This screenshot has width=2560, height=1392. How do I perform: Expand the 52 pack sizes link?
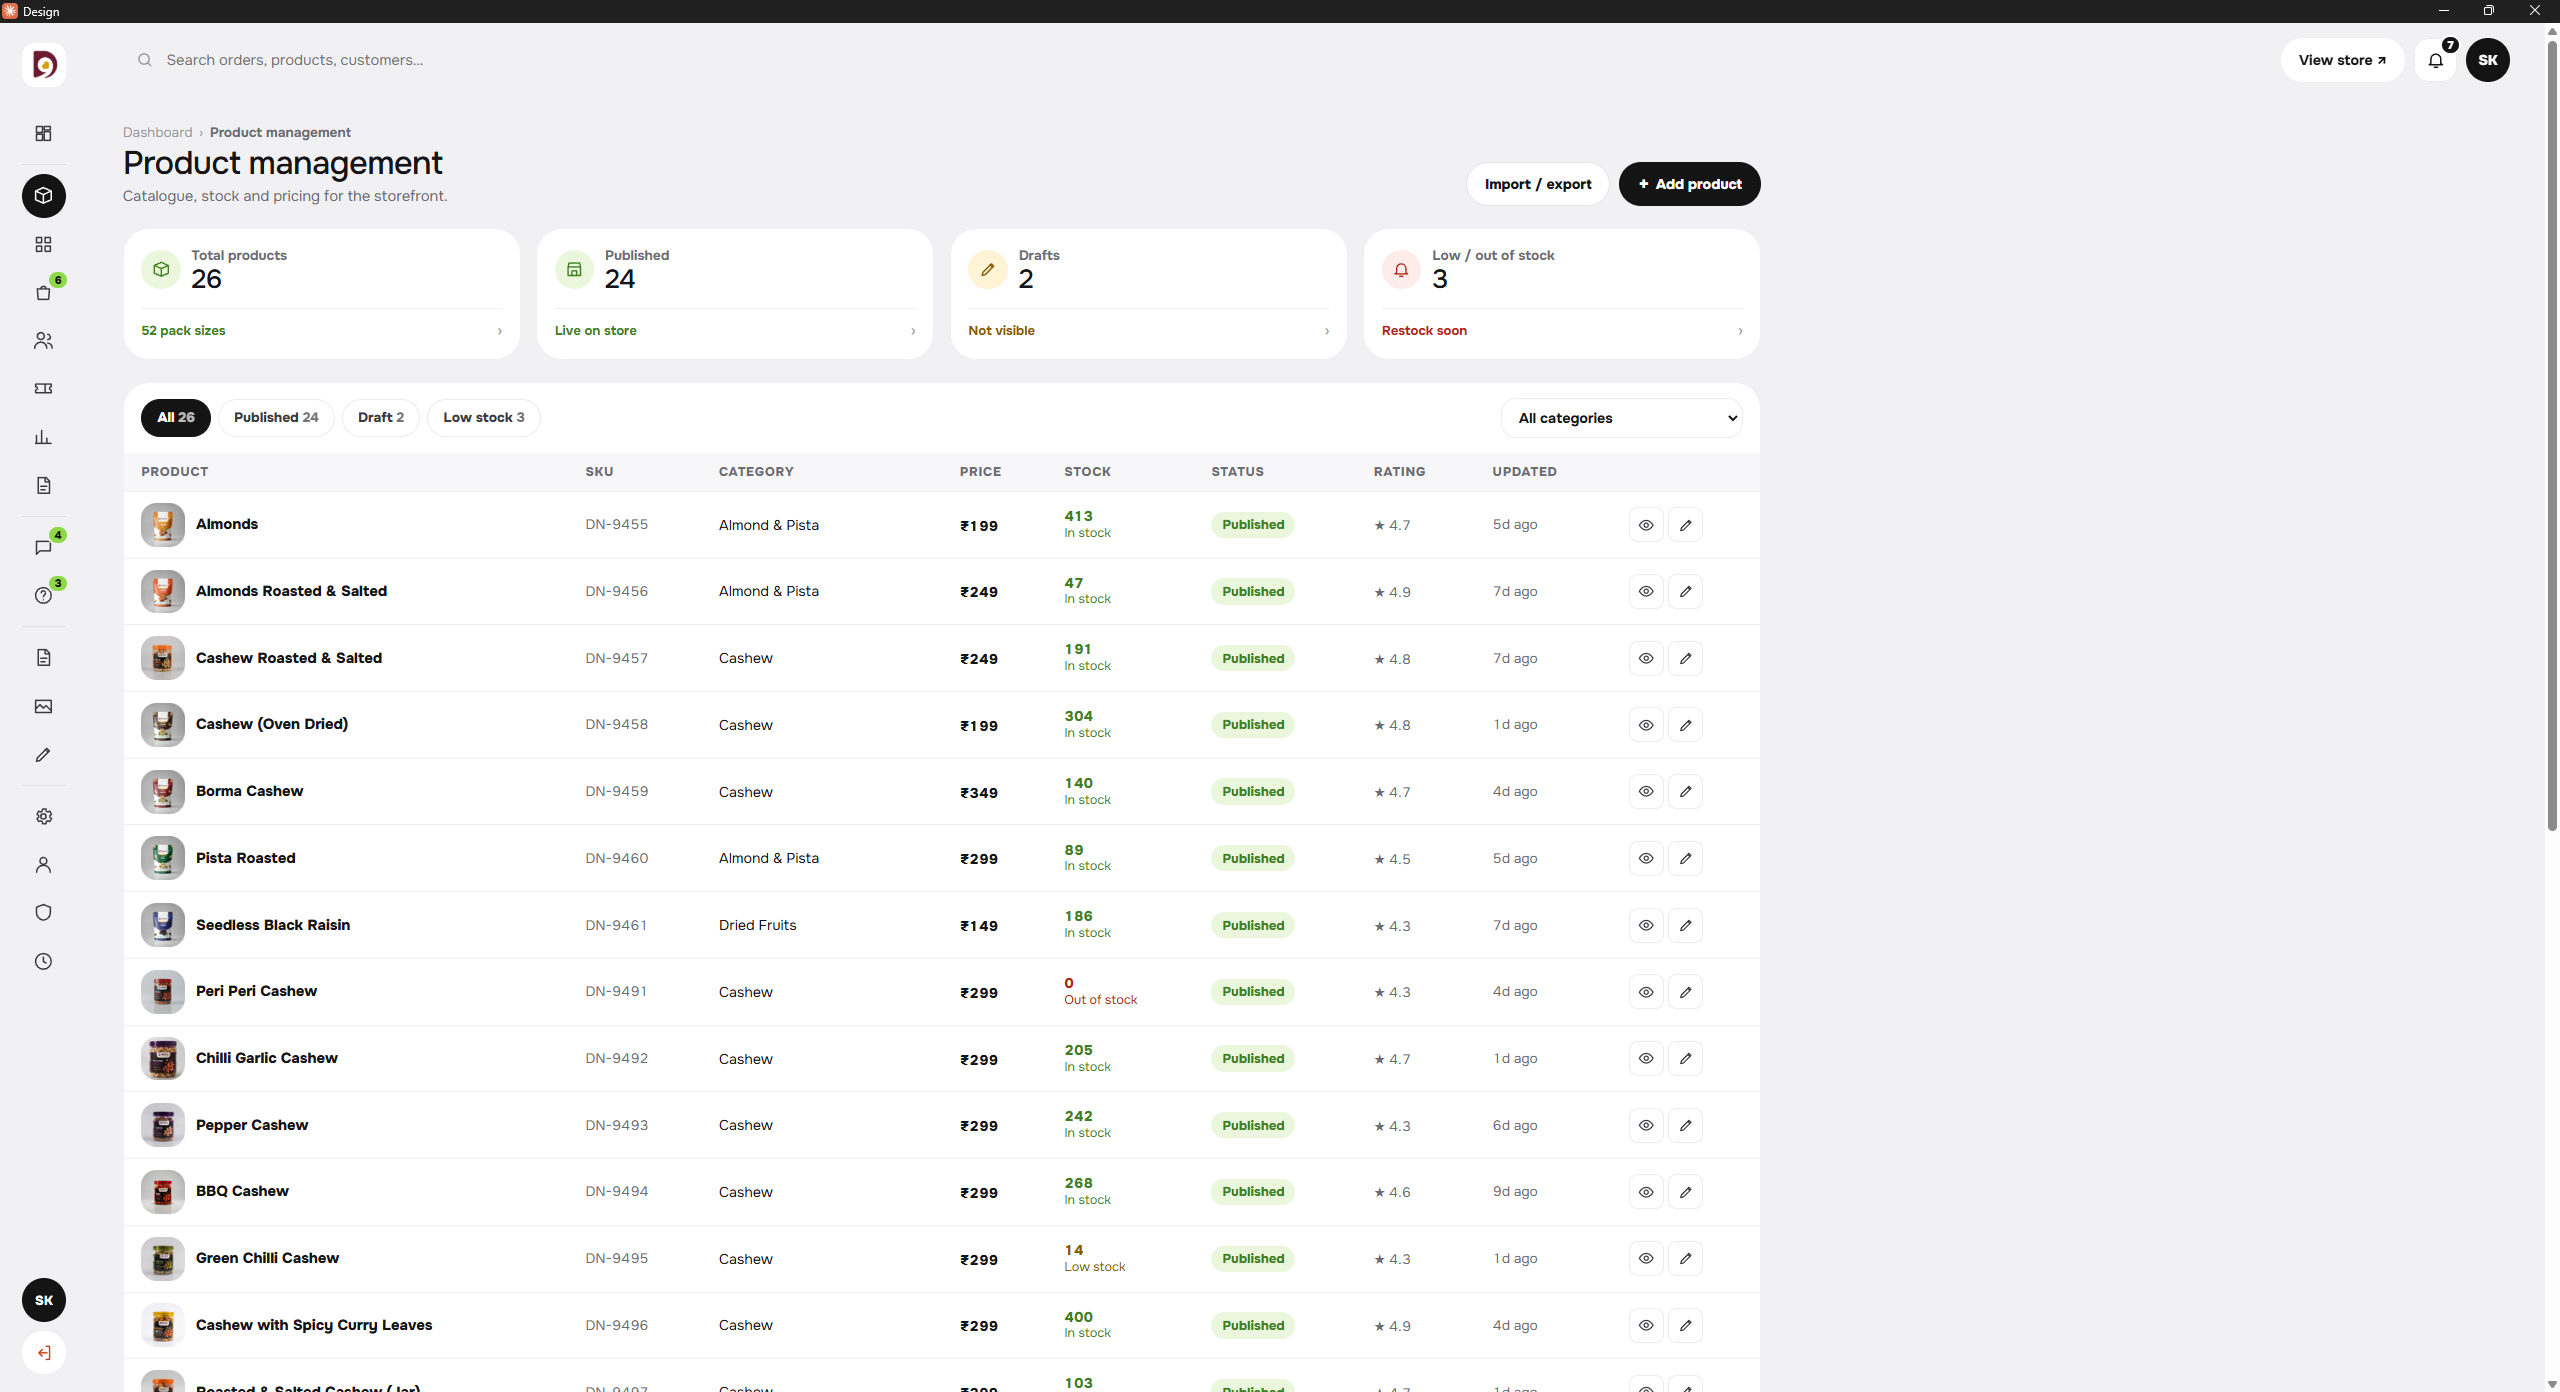coord(321,331)
